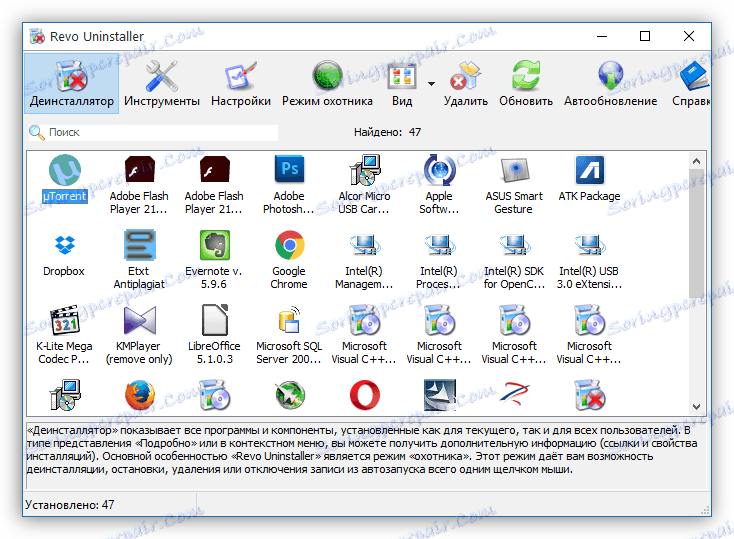Image resolution: width=734 pixels, height=539 pixels.
Task: Select Intel(R) Processor Graphics entry
Action: (x=439, y=259)
